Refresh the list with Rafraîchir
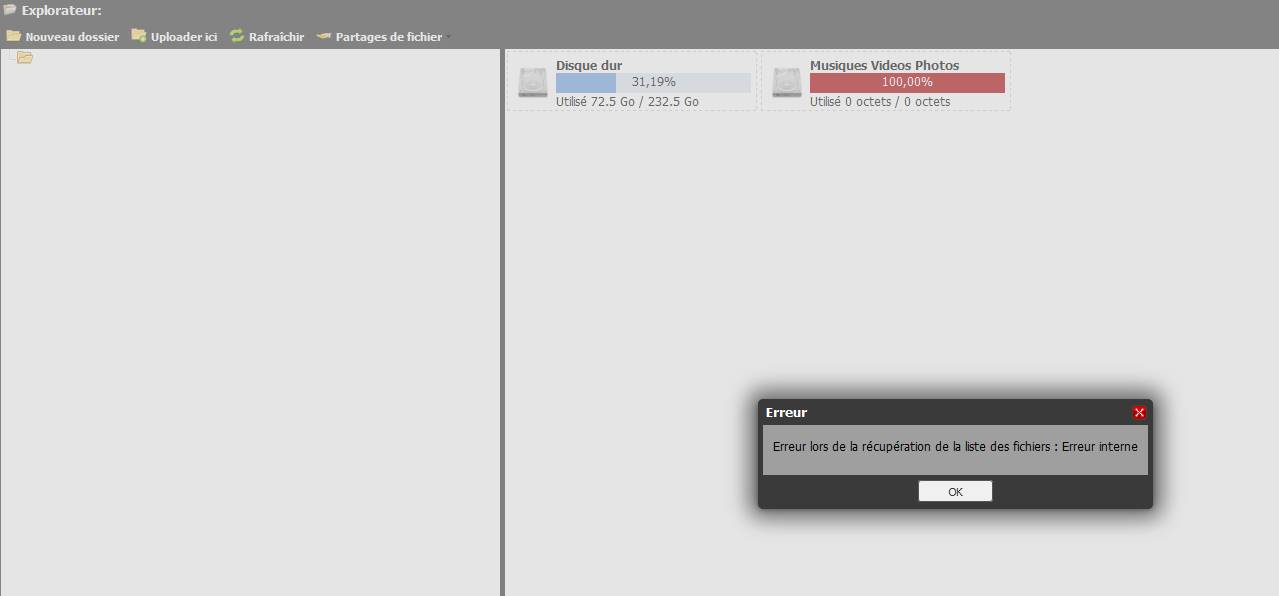The image size is (1279, 596). click(x=266, y=36)
